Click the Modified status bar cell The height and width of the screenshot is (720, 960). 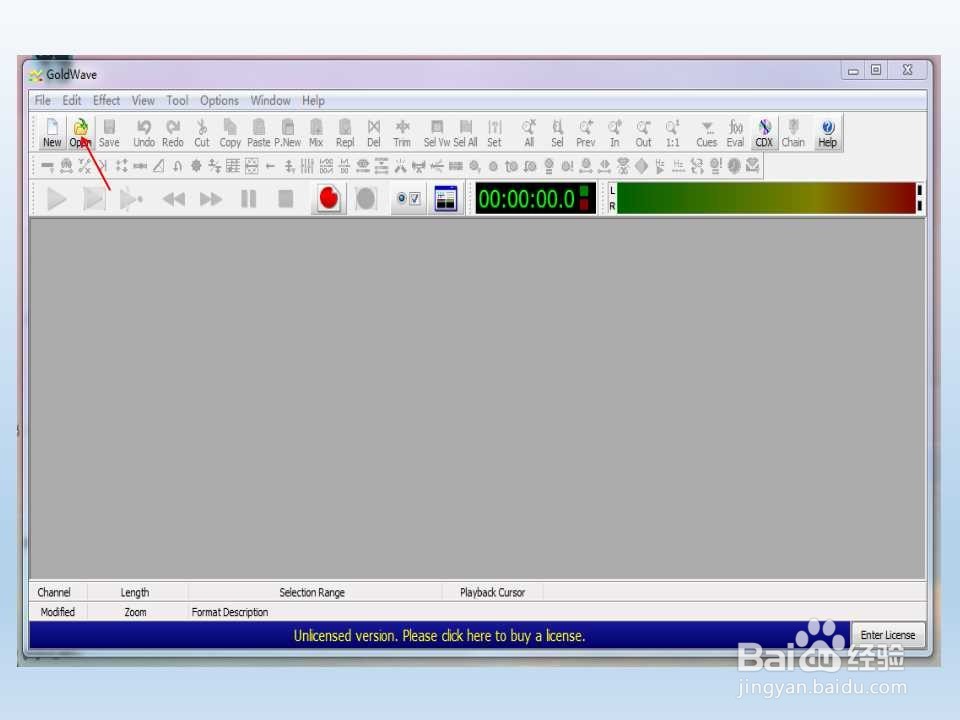click(x=58, y=612)
